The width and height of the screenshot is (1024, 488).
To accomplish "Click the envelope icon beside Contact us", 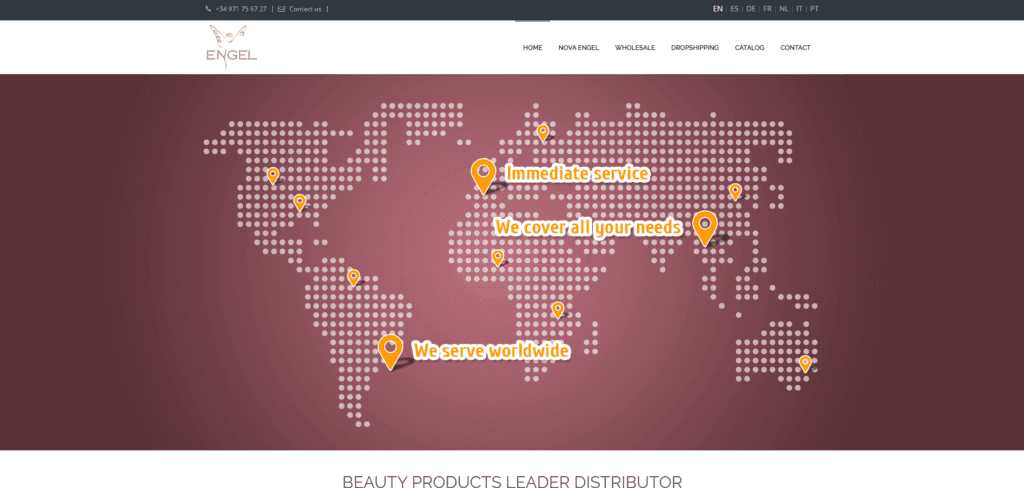I will 281,9.
